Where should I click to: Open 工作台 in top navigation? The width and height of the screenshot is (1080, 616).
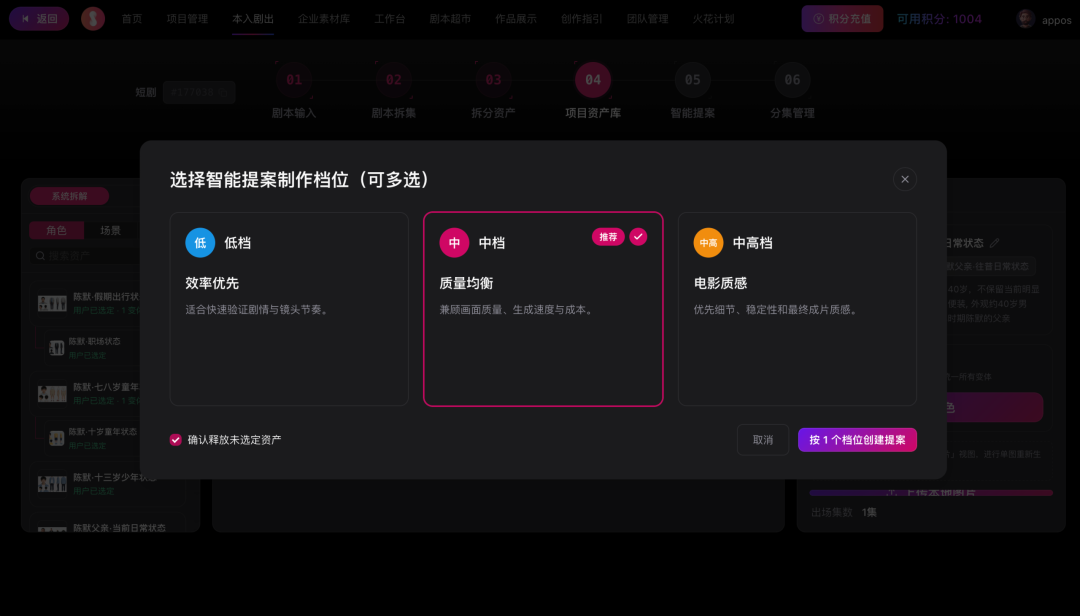tap(390, 19)
